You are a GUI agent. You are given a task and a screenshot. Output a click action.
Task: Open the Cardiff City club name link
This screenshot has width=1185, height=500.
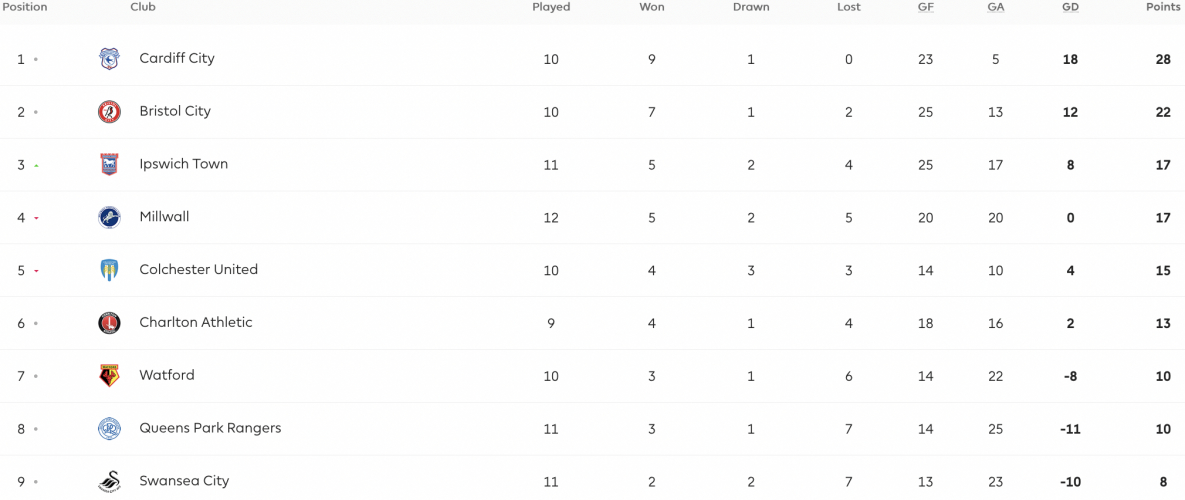177,58
